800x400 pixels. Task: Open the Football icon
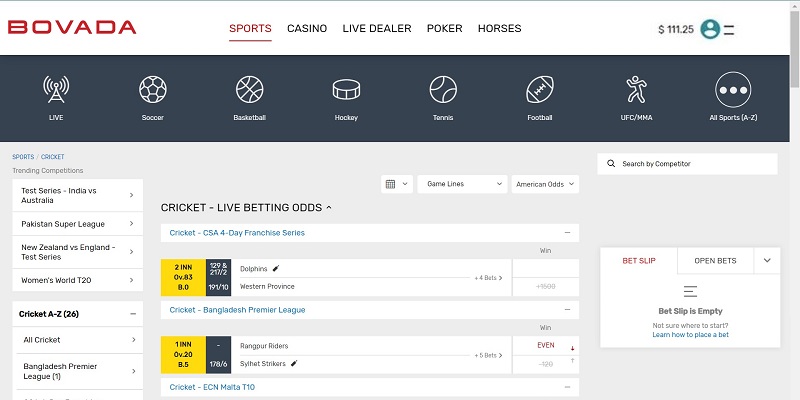point(540,89)
